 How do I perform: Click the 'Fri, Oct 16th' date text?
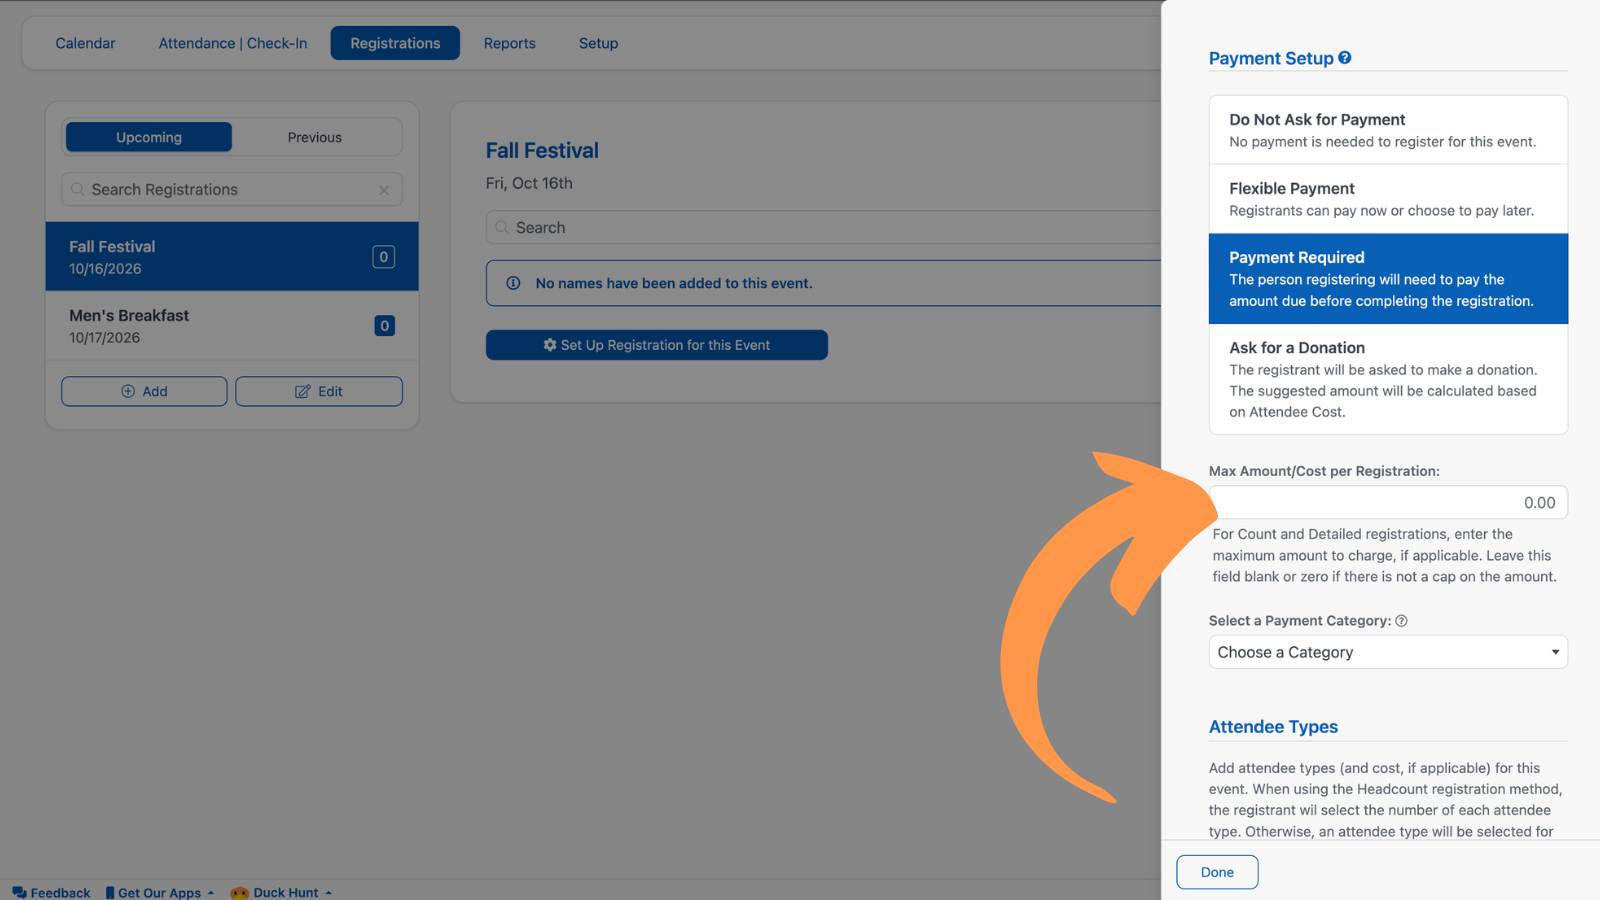pyautogui.click(x=529, y=183)
